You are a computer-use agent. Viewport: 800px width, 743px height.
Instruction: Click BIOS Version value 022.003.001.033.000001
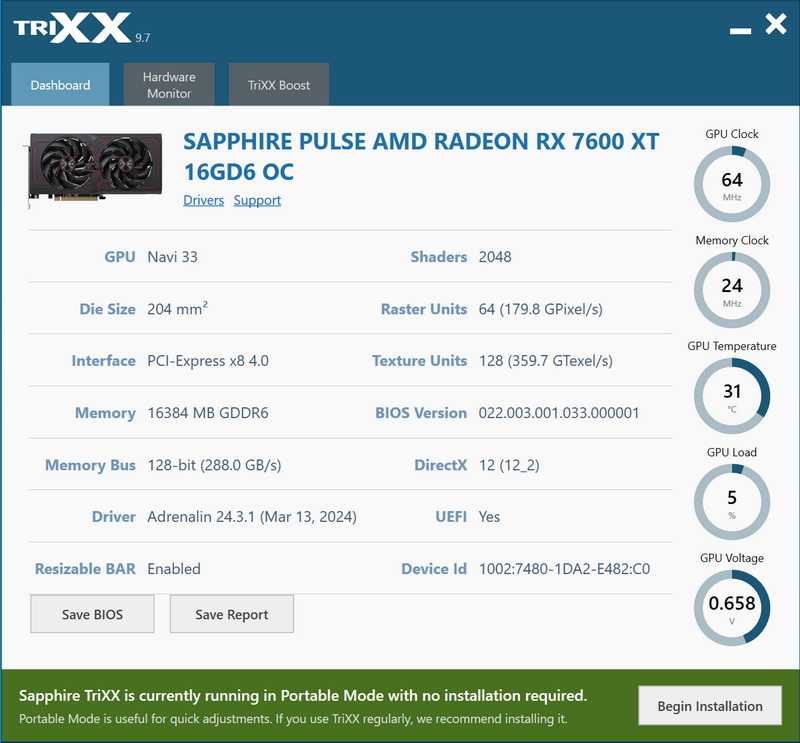point(559,413)
